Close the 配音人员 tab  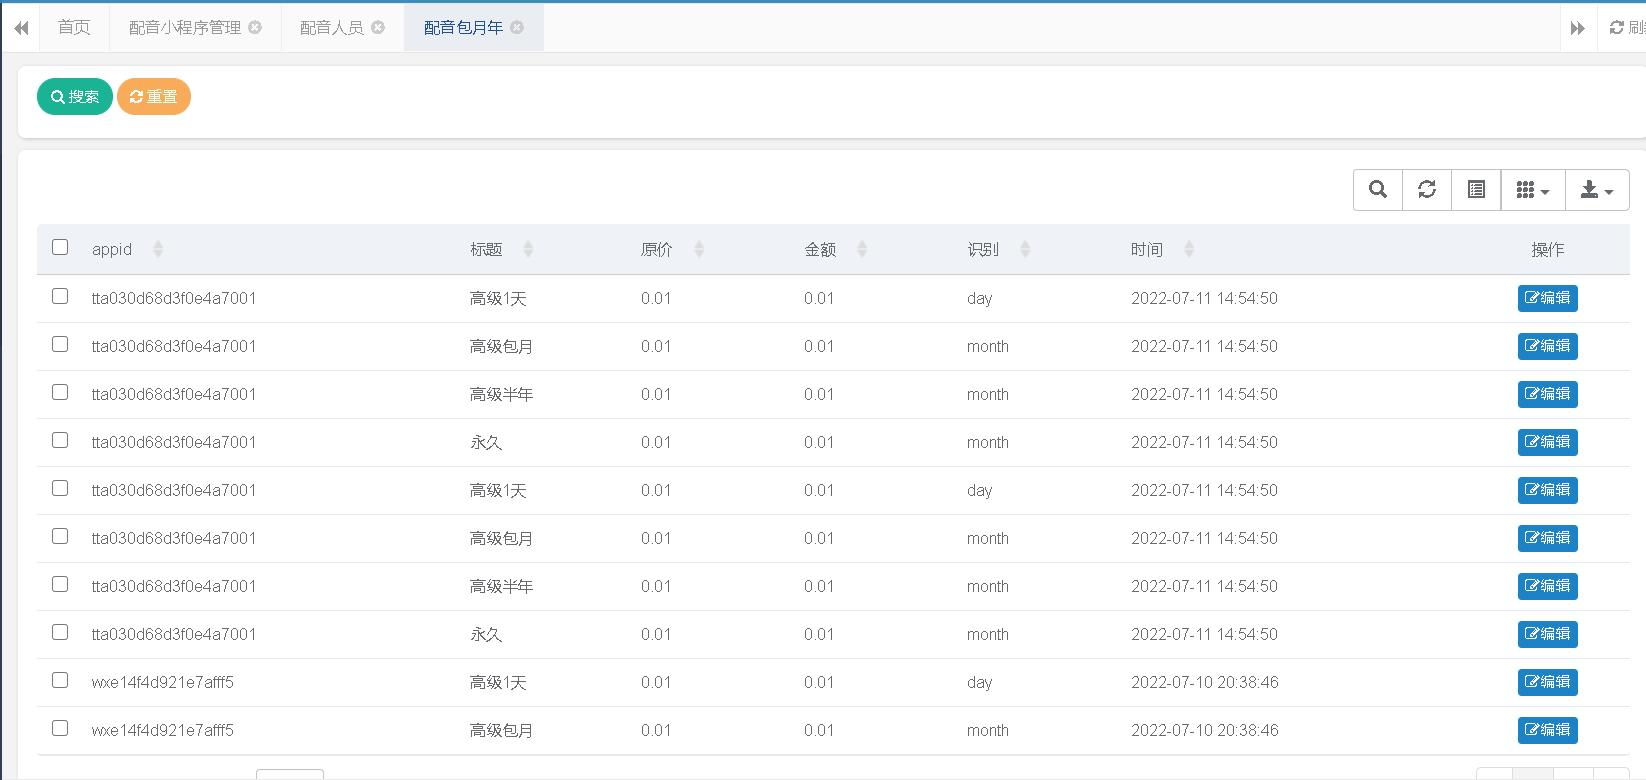tap(378, 28)
